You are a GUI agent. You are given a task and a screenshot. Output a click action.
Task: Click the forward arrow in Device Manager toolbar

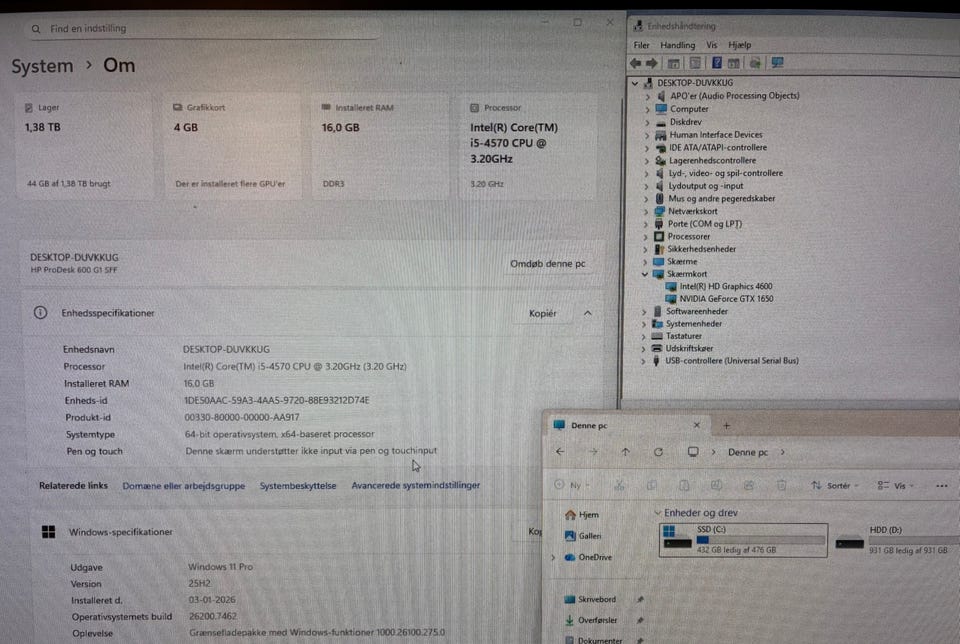click(x=651, y=63)
